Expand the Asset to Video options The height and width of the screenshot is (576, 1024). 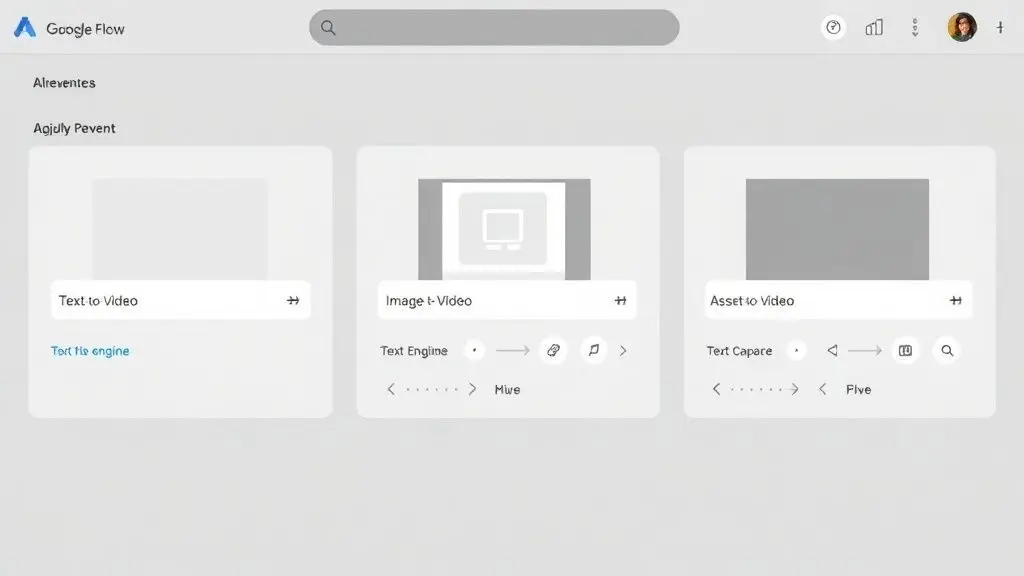point(955,301)
